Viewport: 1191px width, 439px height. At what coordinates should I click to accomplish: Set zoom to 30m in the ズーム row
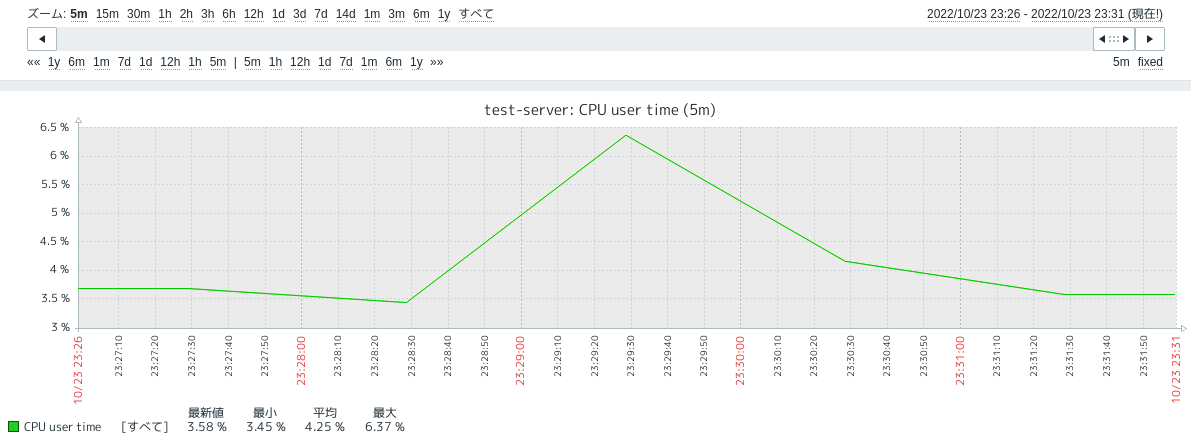(x=138, y=14)
